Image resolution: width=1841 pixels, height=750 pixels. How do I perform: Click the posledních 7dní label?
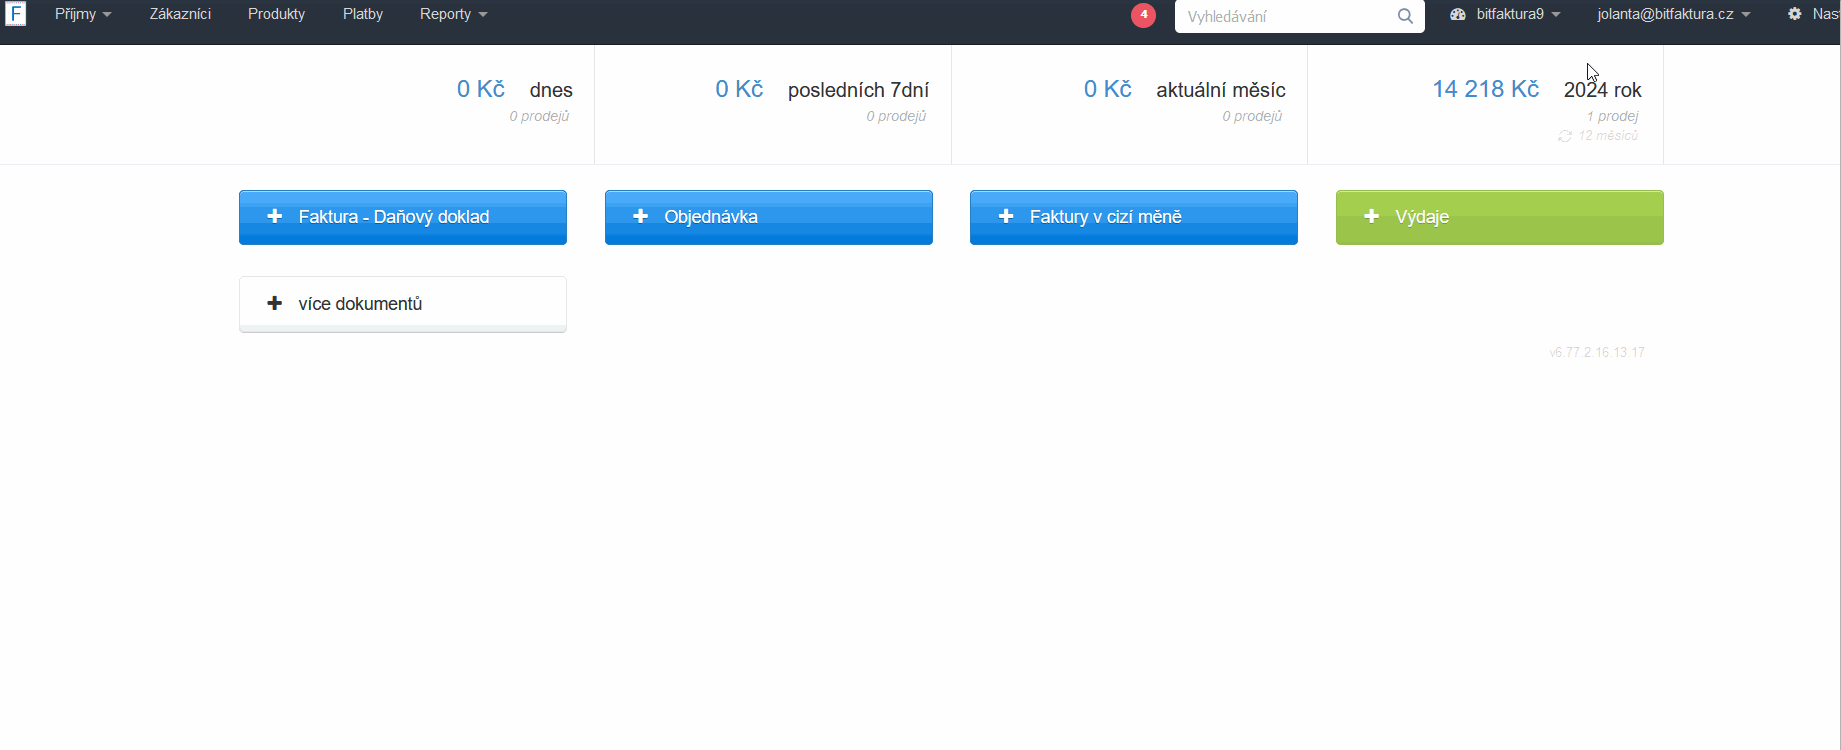click(858, 90)
